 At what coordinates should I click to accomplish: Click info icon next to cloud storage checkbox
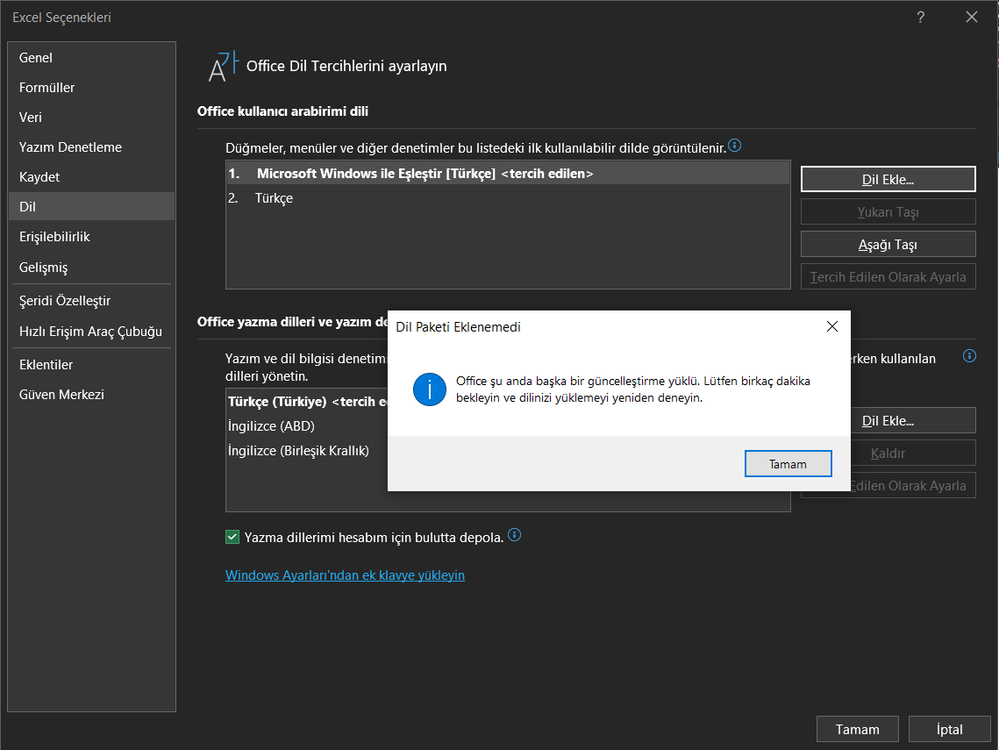point(515,535)
